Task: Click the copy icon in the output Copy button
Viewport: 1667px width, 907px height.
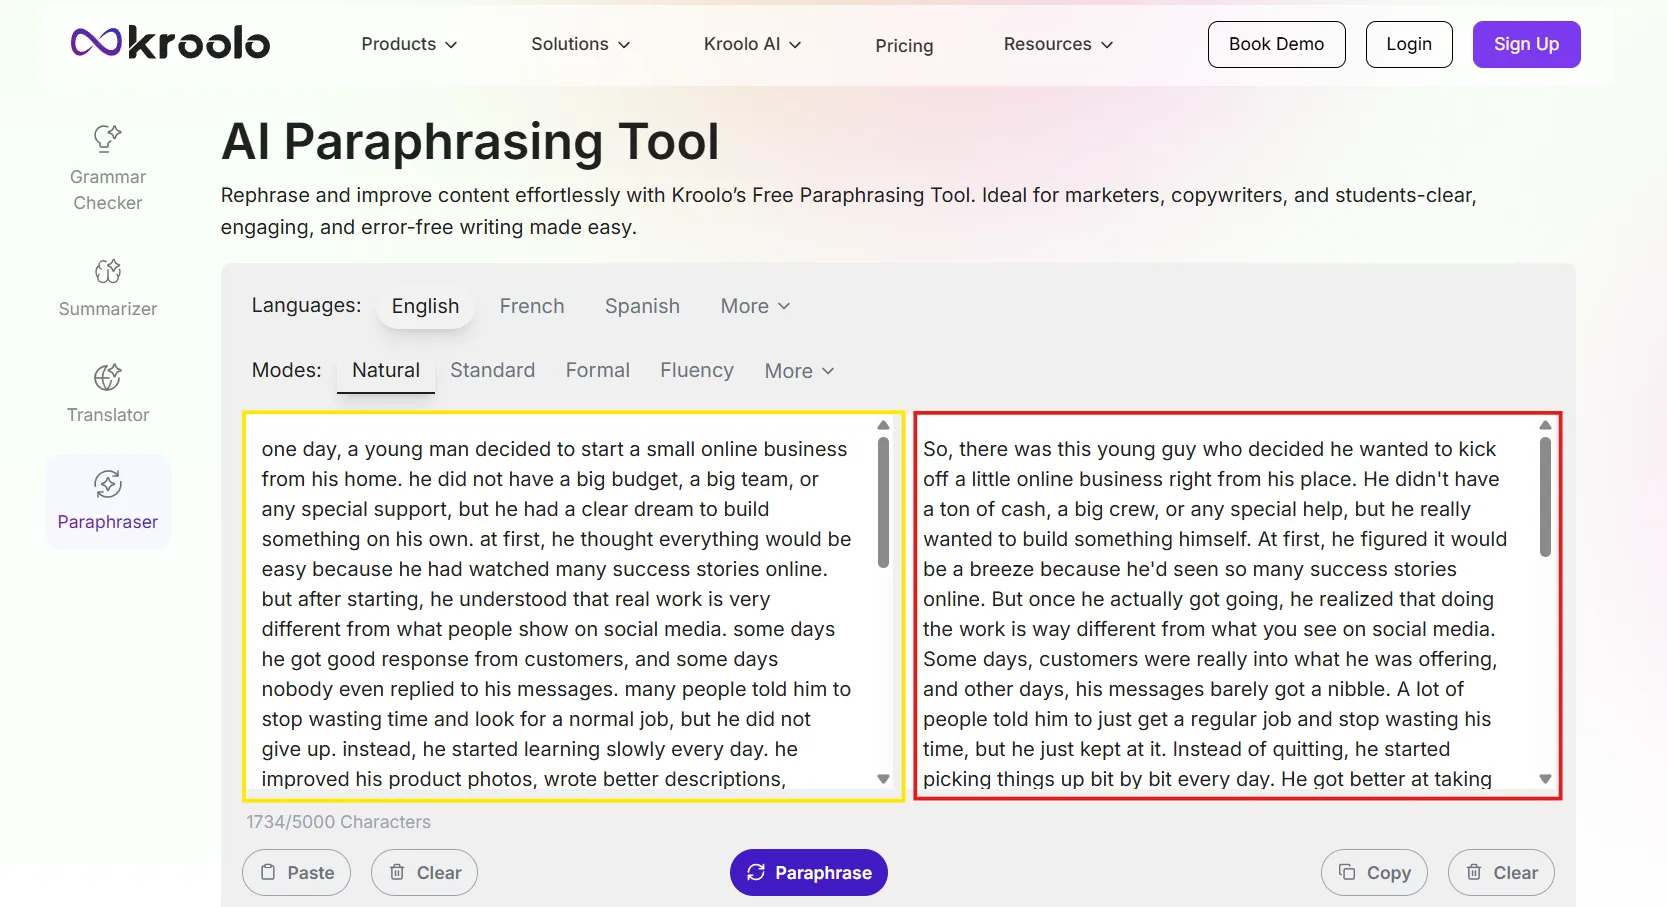Action: [1347, 872]
